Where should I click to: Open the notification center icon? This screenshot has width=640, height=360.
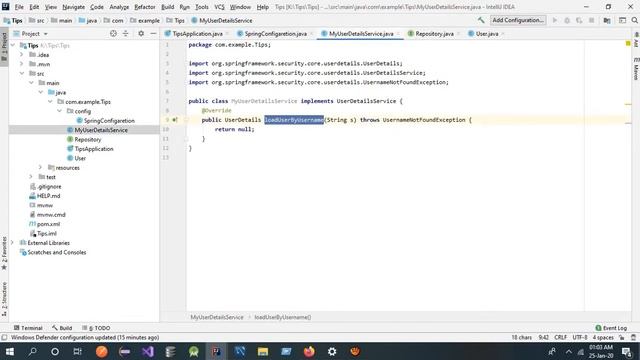(x=627, y=351)
